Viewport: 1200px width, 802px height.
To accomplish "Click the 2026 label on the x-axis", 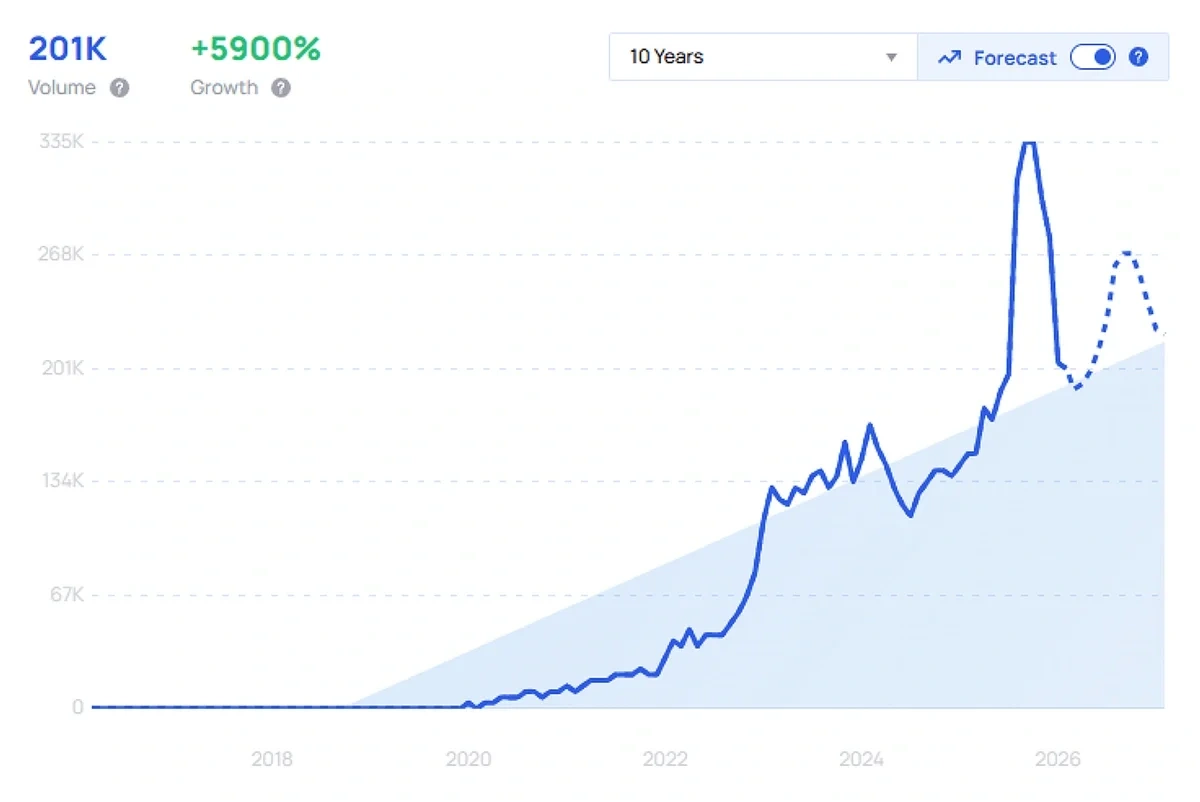I will coord(1058,760).
